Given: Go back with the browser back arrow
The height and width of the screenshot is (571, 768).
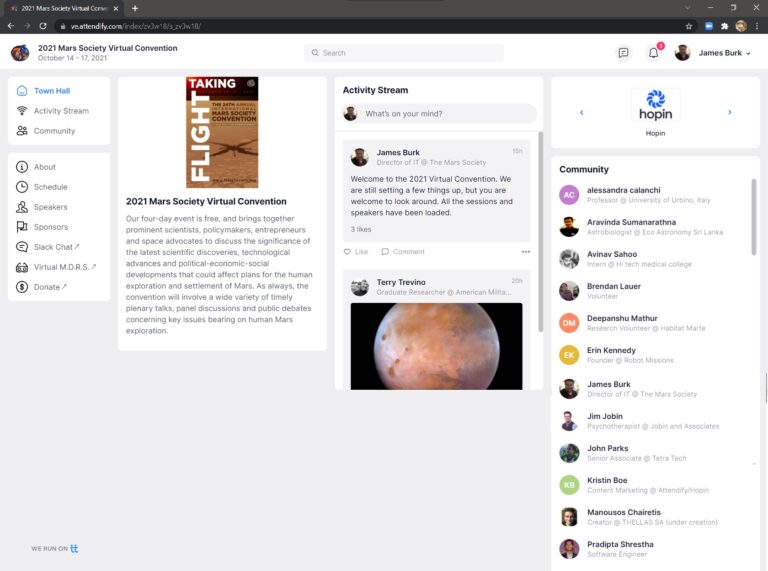Looking at the screenshot, I should [11, 26].
